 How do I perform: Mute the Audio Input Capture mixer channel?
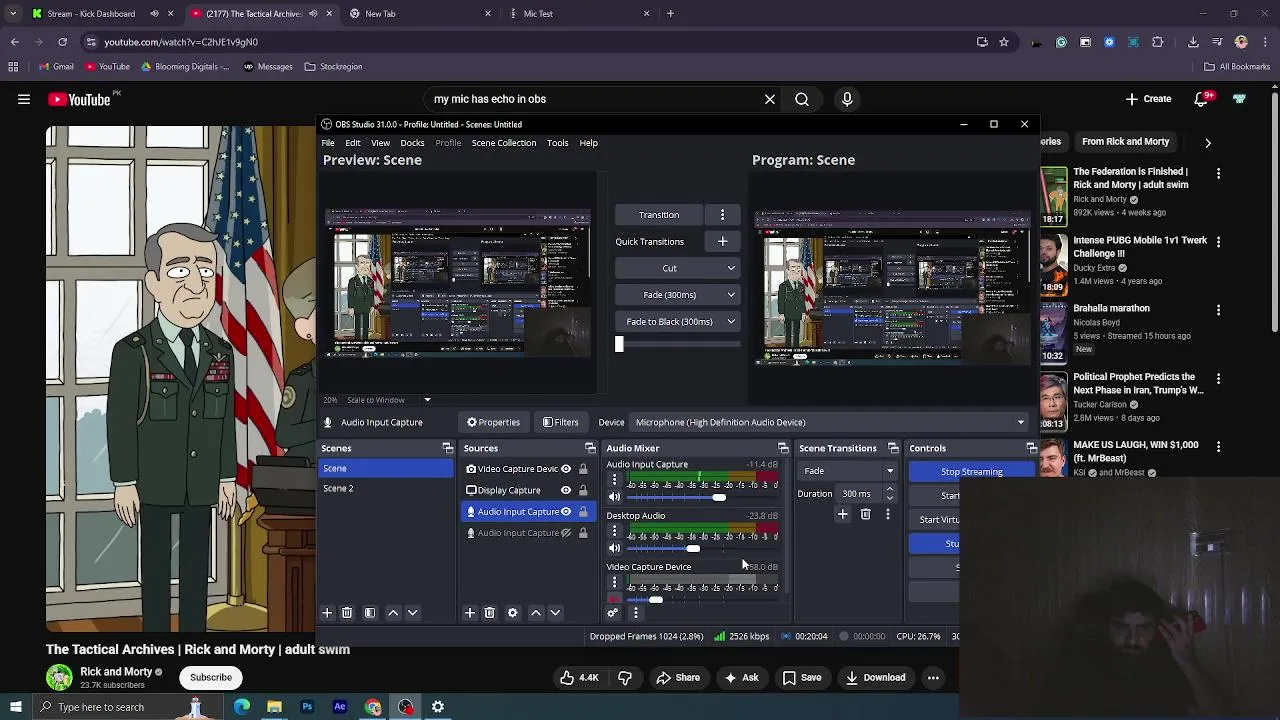pyautogui.click(x=614, y=497)
